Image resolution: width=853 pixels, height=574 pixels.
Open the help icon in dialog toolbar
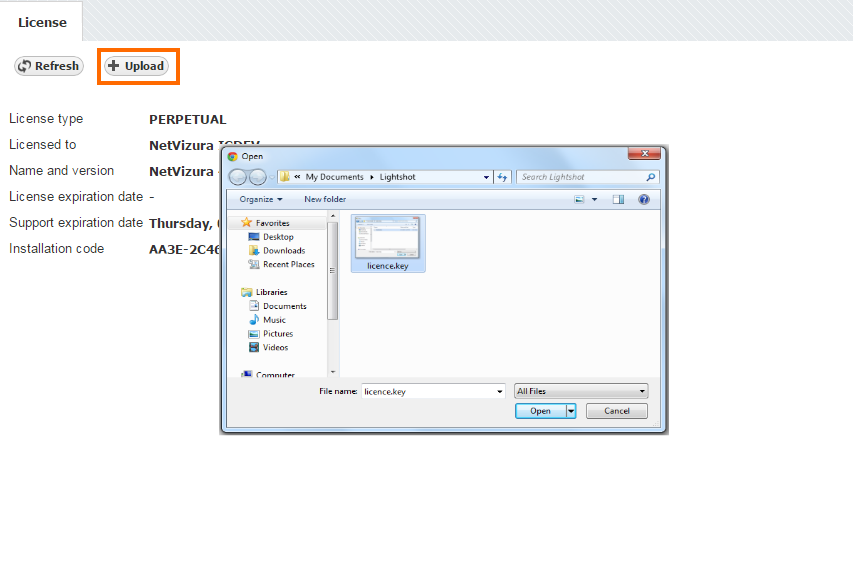click(x=644, y=199)
